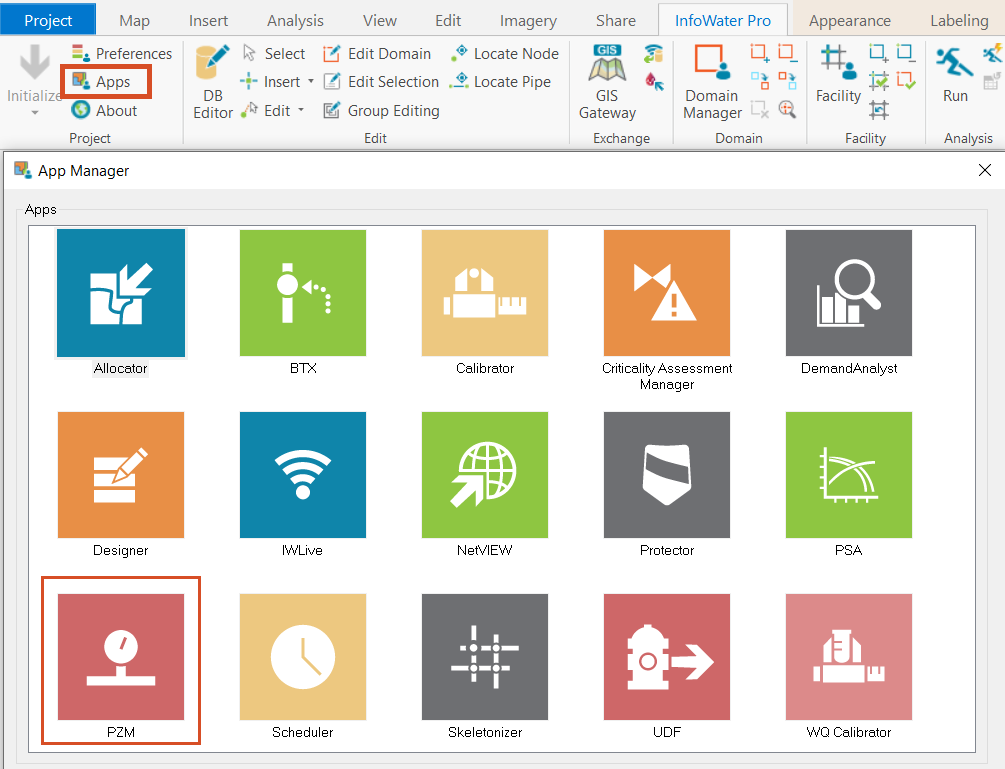
Task: Close the App Manager window
Action: 985,170
